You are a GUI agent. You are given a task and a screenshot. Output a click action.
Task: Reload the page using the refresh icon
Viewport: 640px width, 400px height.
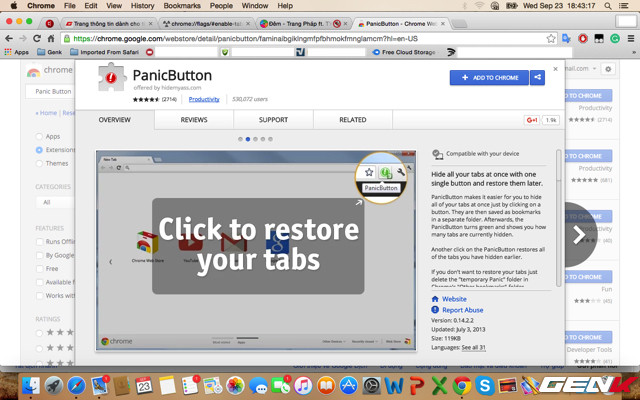[51, 38]
